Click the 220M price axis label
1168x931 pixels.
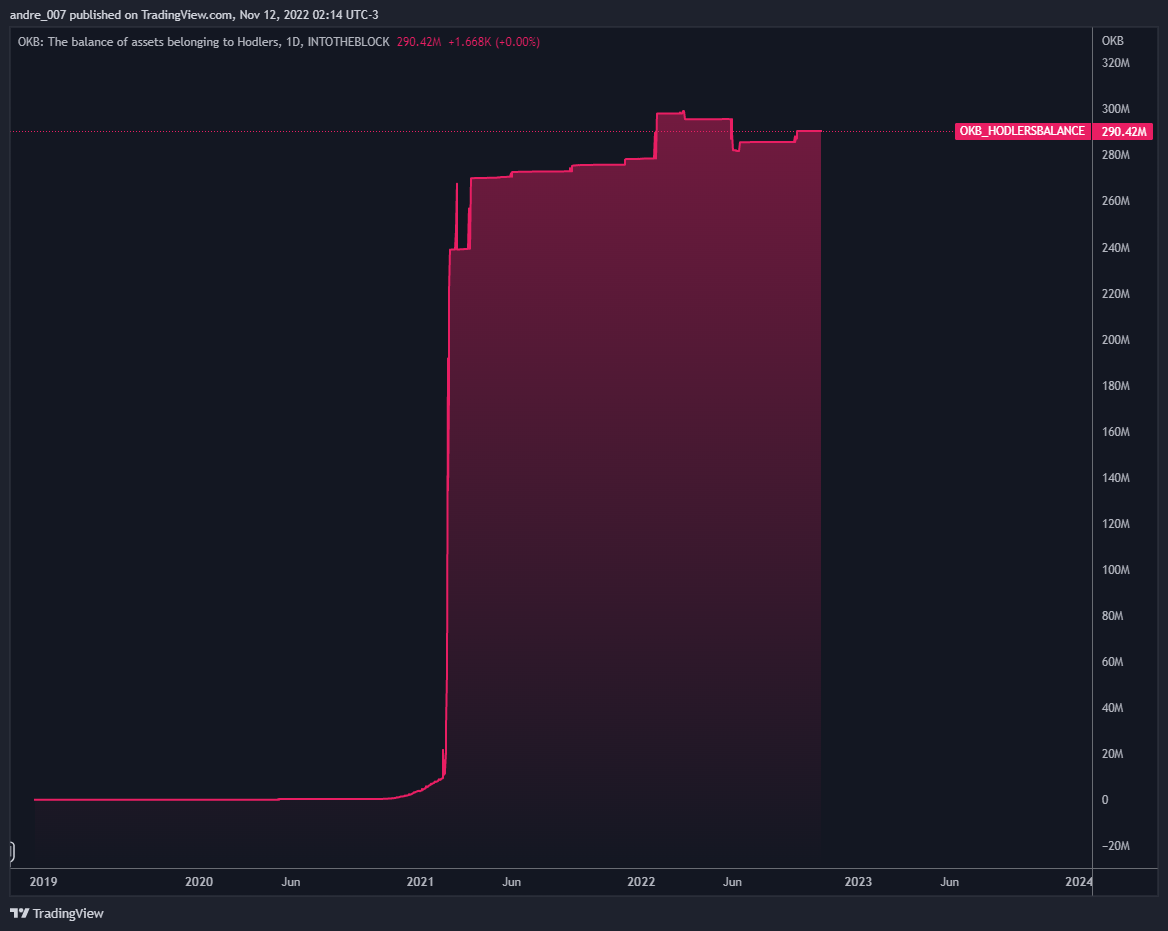tap(1116, 293)
